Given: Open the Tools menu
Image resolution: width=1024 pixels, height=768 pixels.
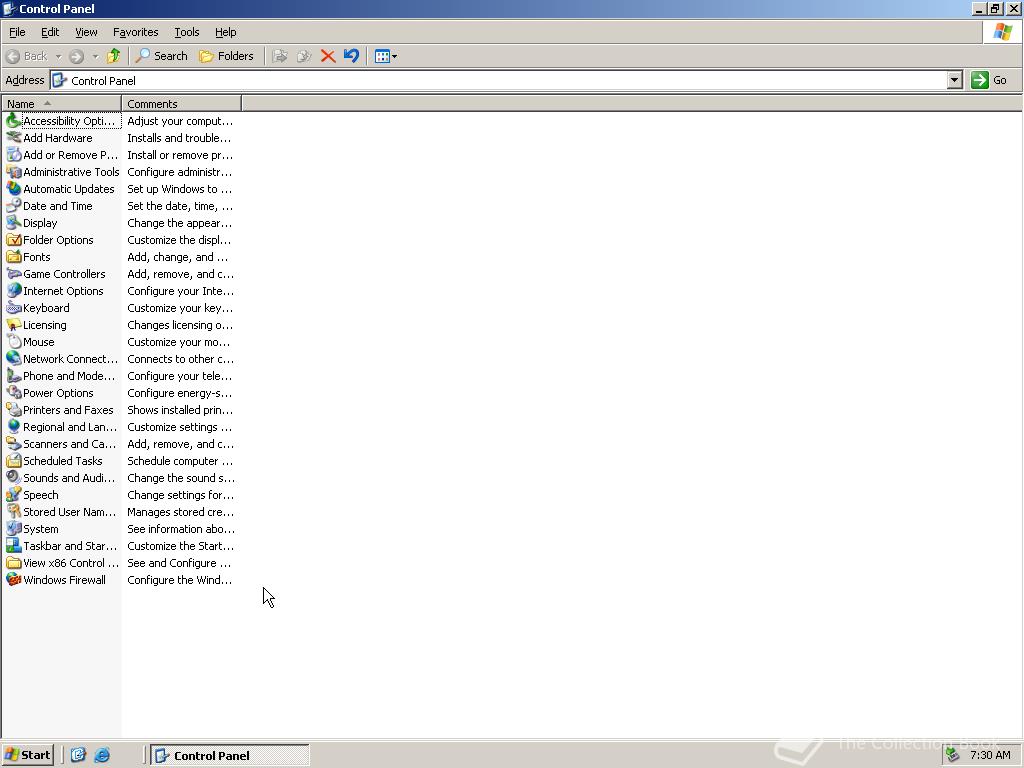Looking at the screenshot, I should coord(186,32).
